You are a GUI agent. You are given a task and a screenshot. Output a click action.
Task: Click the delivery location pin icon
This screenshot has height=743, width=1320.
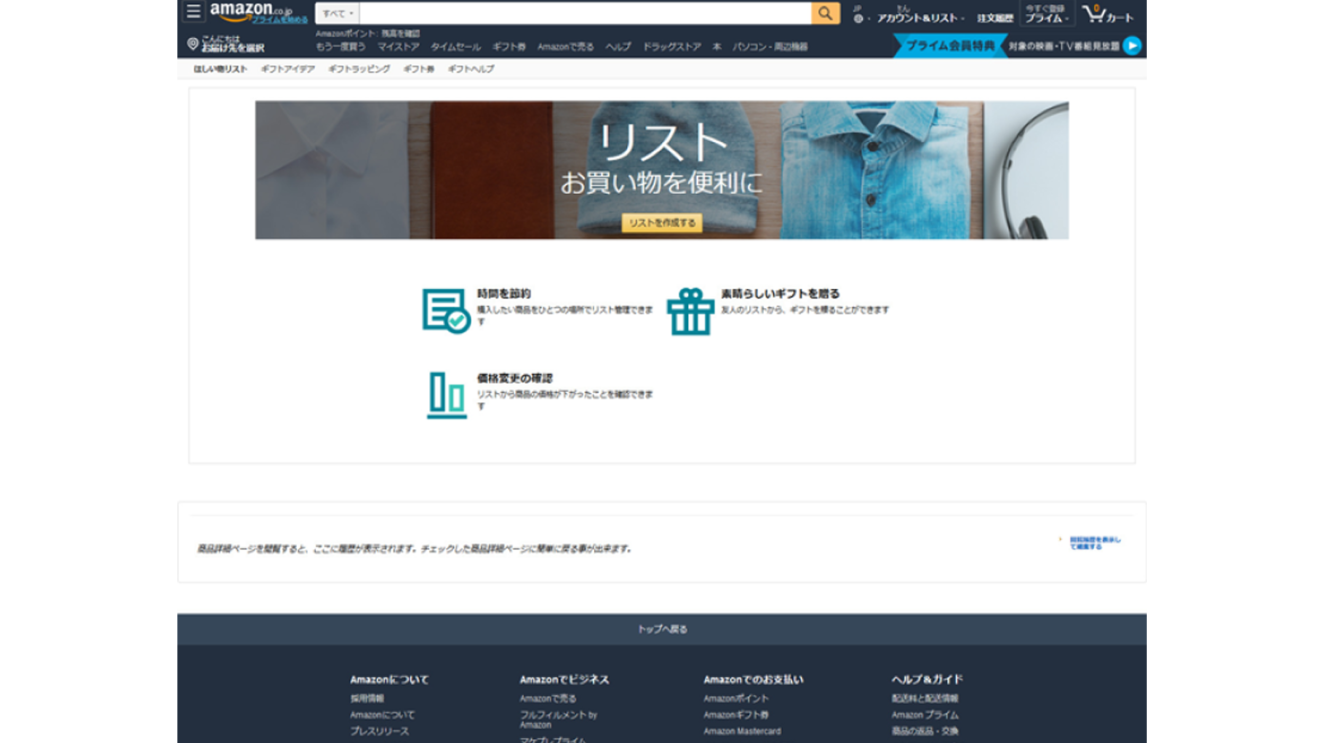(193, 44)
